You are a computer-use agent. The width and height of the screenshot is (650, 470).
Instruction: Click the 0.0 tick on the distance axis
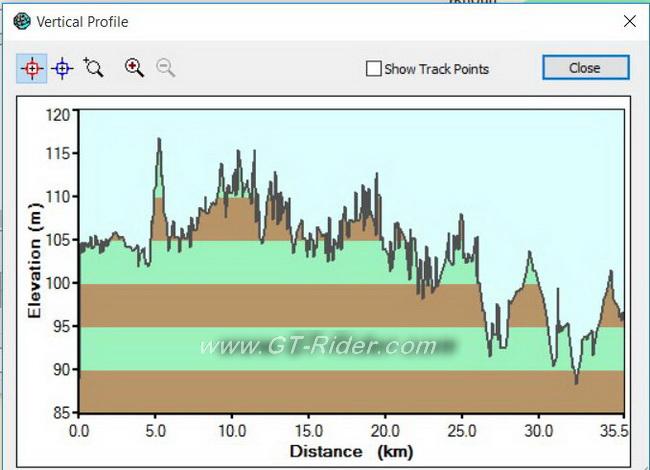pyautogui.click(x=79, y=430)
